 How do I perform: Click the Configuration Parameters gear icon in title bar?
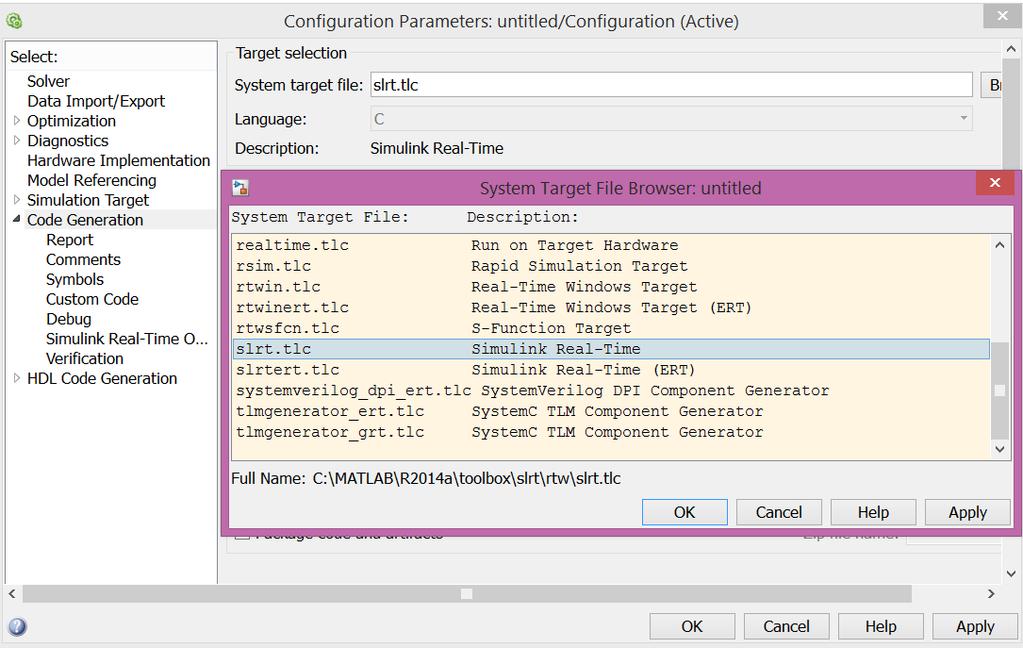click(14, 21)
